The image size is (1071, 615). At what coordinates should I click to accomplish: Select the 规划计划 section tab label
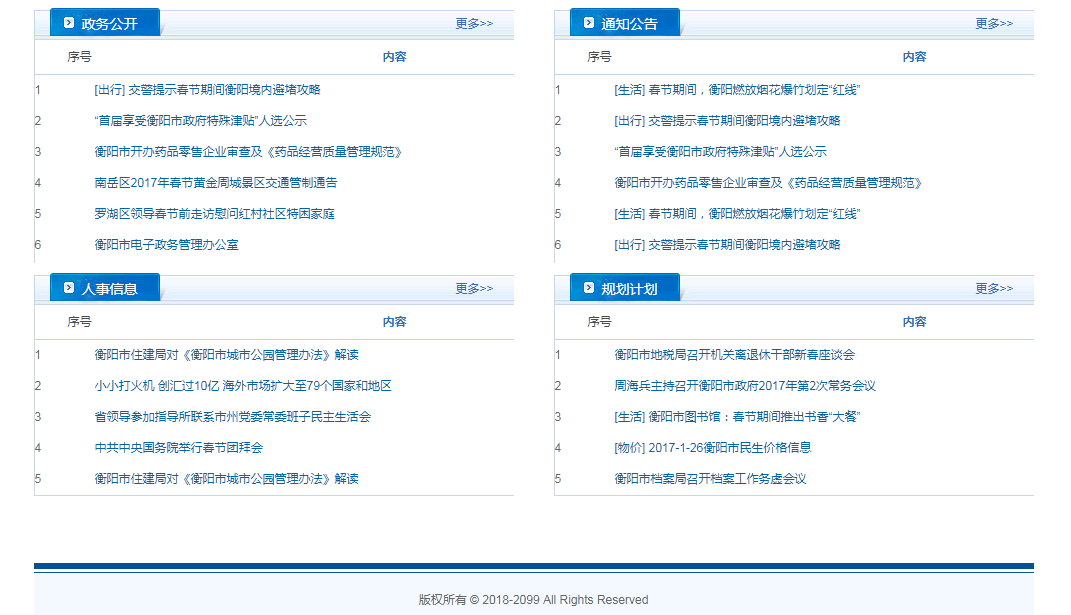point(629,289)
